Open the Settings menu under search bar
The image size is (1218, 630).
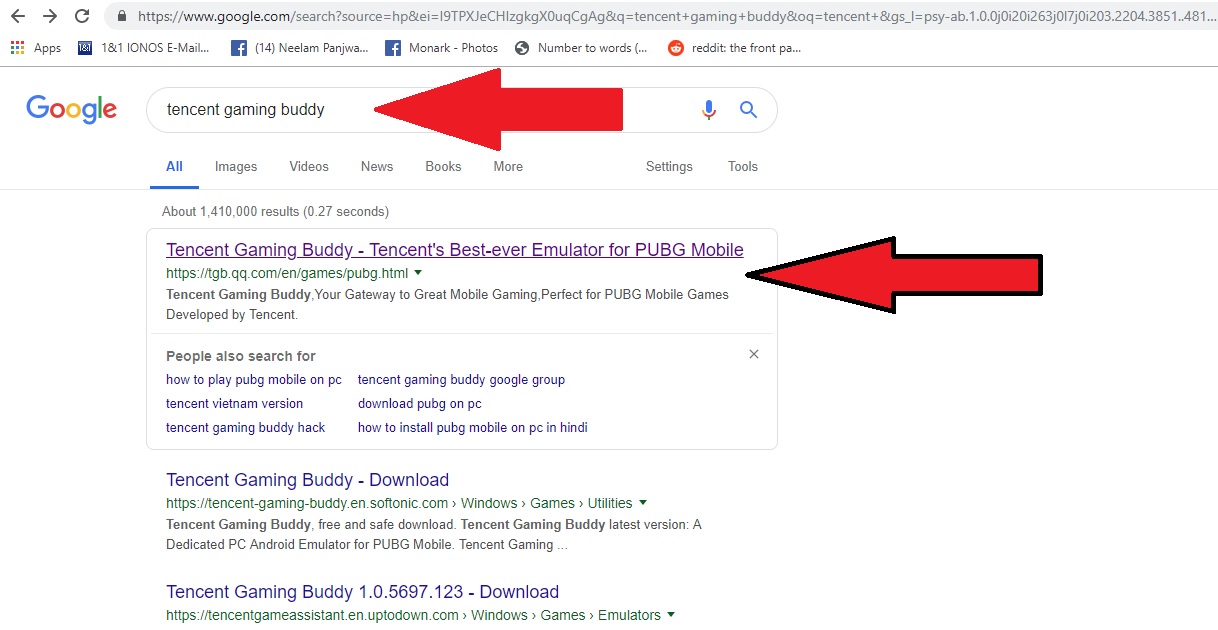click(669, 166)
